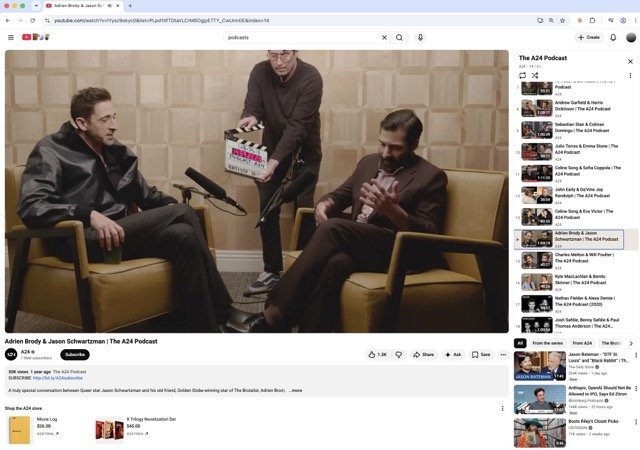Subscribe to the A24 channel
The width and height of the screenshot is (640, 450).
[75, 354]
